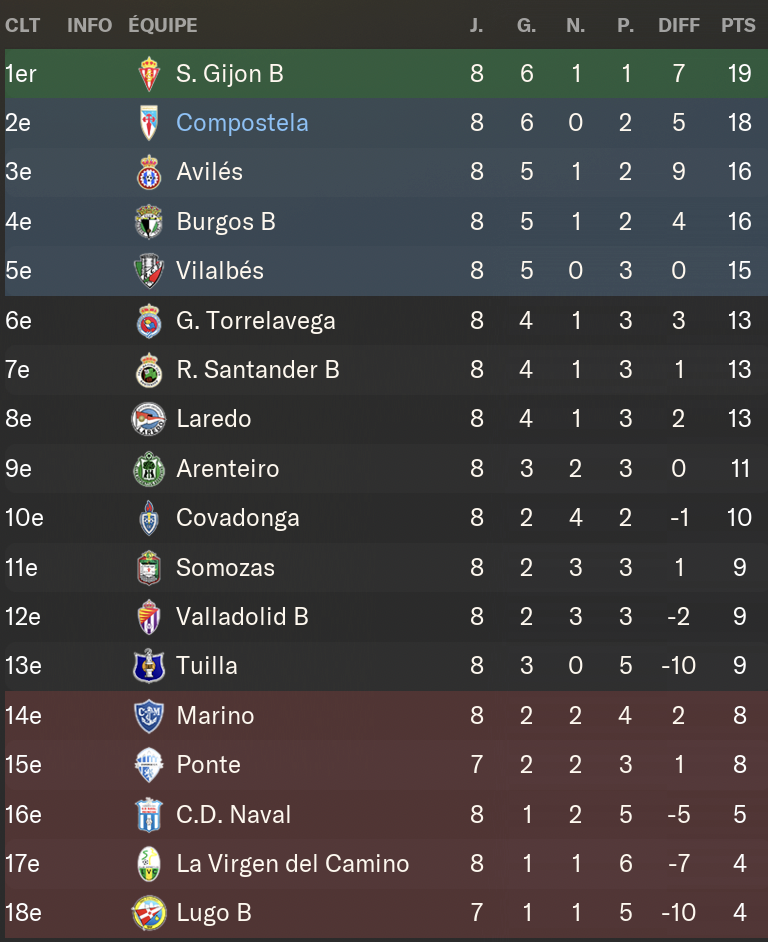Click the Laredo club logo
This screenshot has height=942, width=768.
pyautogui.click(x=149, y=419)
